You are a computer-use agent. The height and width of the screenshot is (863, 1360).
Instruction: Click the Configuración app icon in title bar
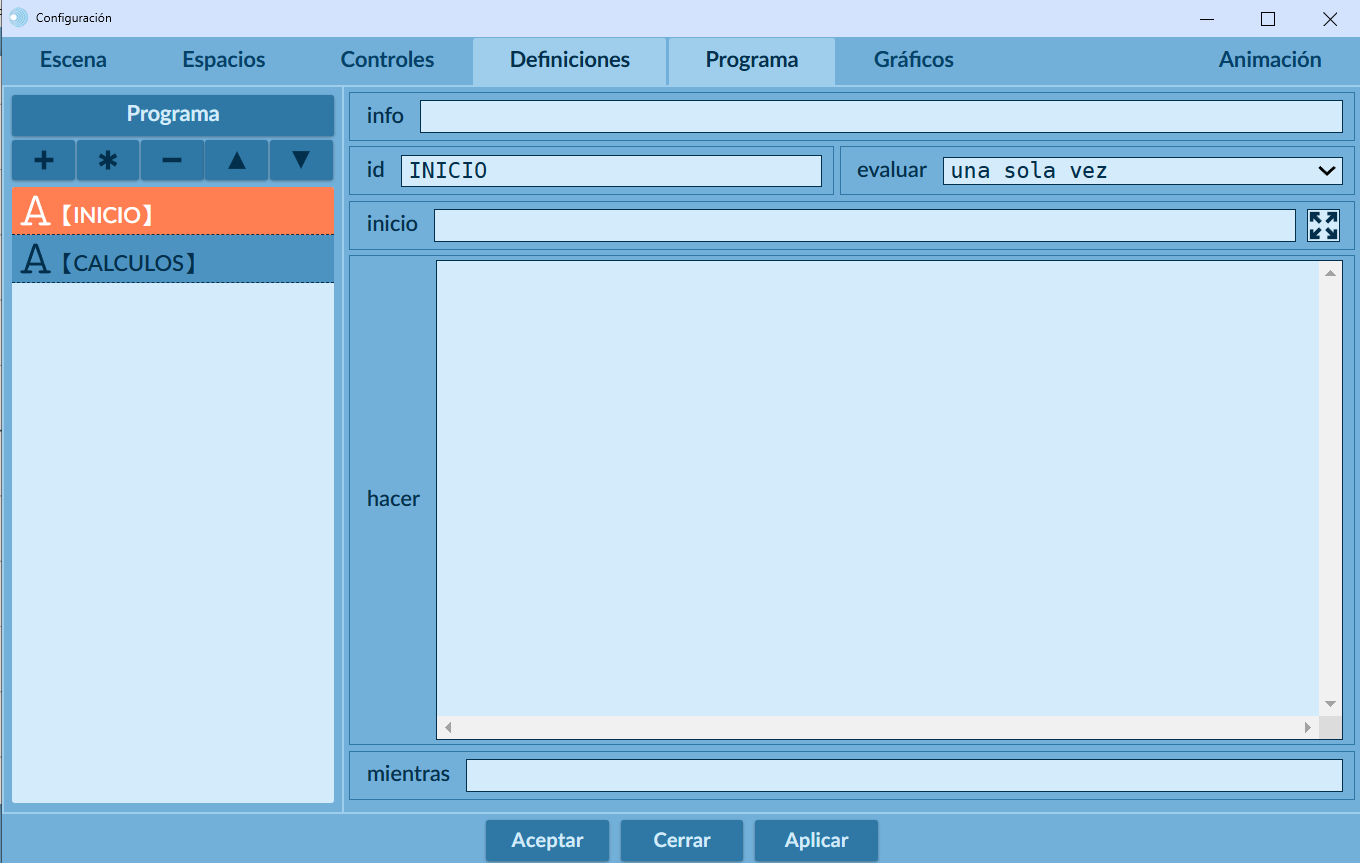pyautogui.click(x=18, y=18)
